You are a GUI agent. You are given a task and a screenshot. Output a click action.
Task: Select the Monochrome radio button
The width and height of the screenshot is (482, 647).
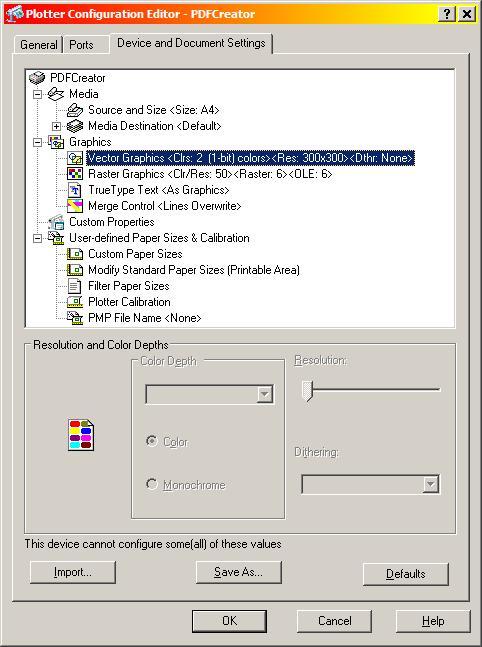(x=152, y=484)
